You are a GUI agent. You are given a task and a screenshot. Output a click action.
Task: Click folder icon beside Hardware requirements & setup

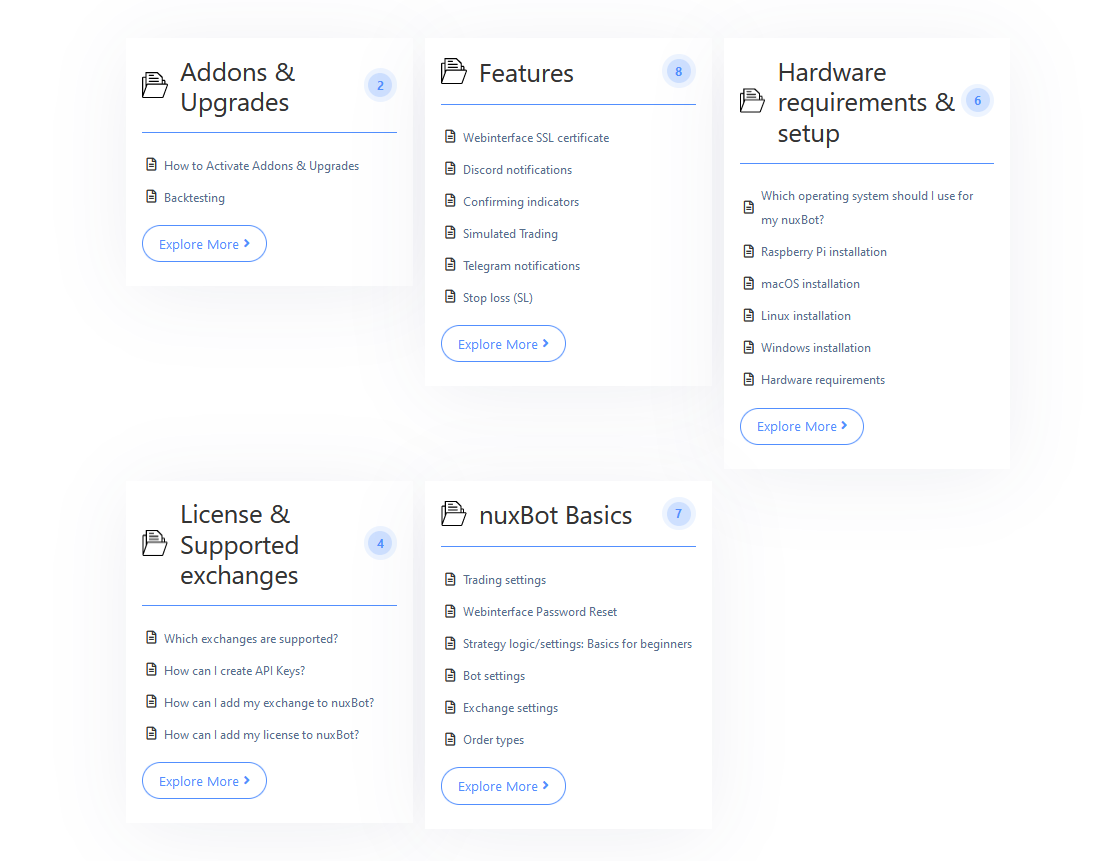click(752, 101)
